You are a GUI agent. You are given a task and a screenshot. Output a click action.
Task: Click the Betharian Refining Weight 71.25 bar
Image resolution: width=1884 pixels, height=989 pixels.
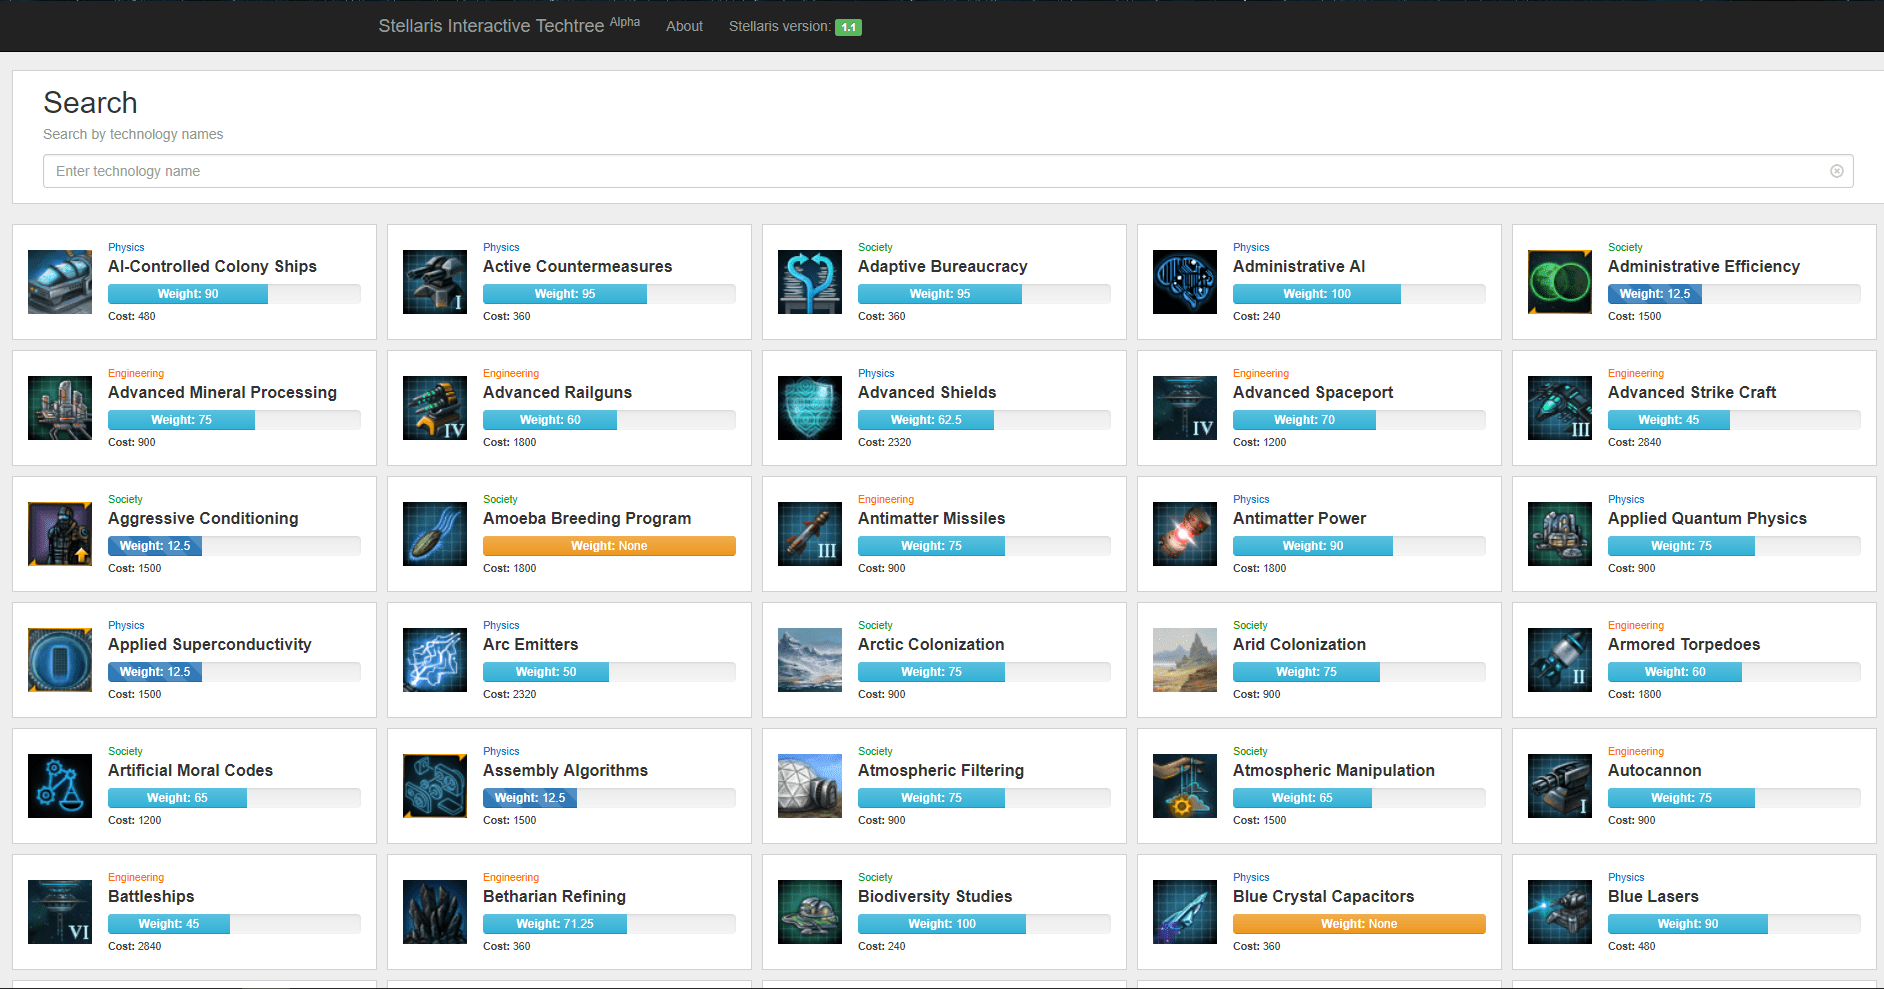pos(555,924)
